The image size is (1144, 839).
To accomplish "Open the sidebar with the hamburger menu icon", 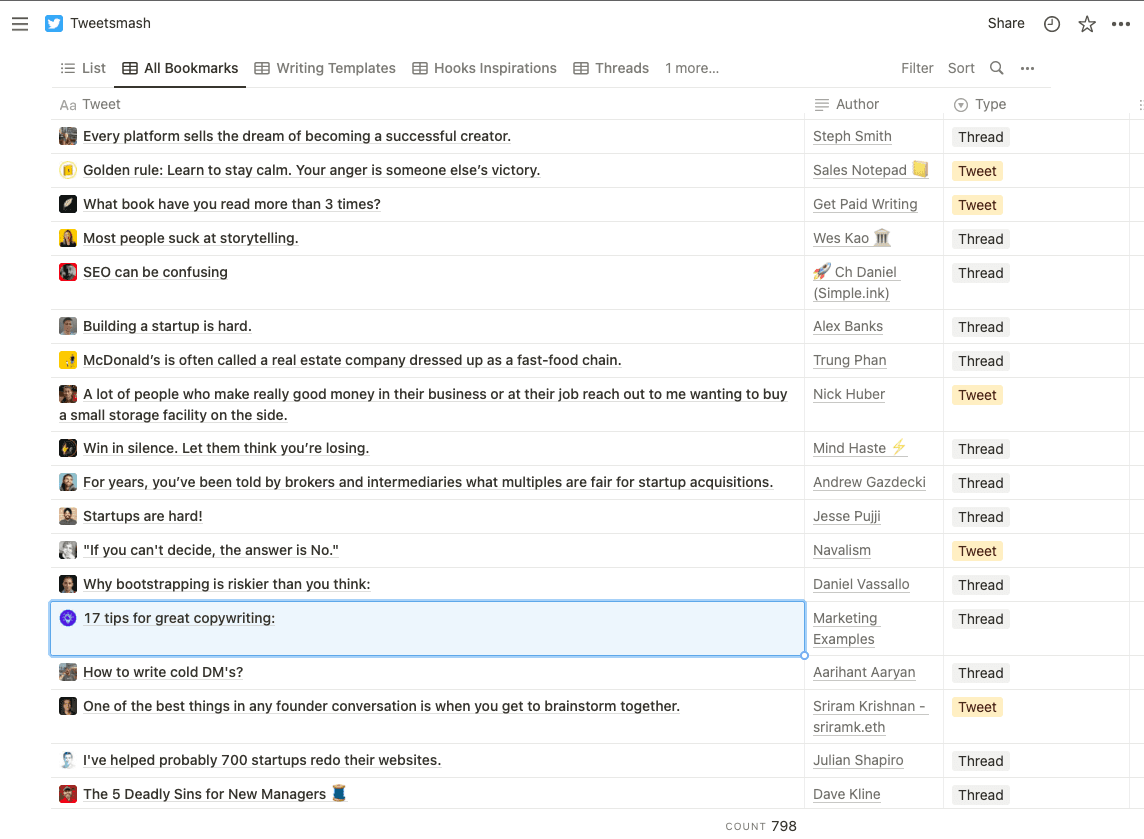I will tap(20, 23).
